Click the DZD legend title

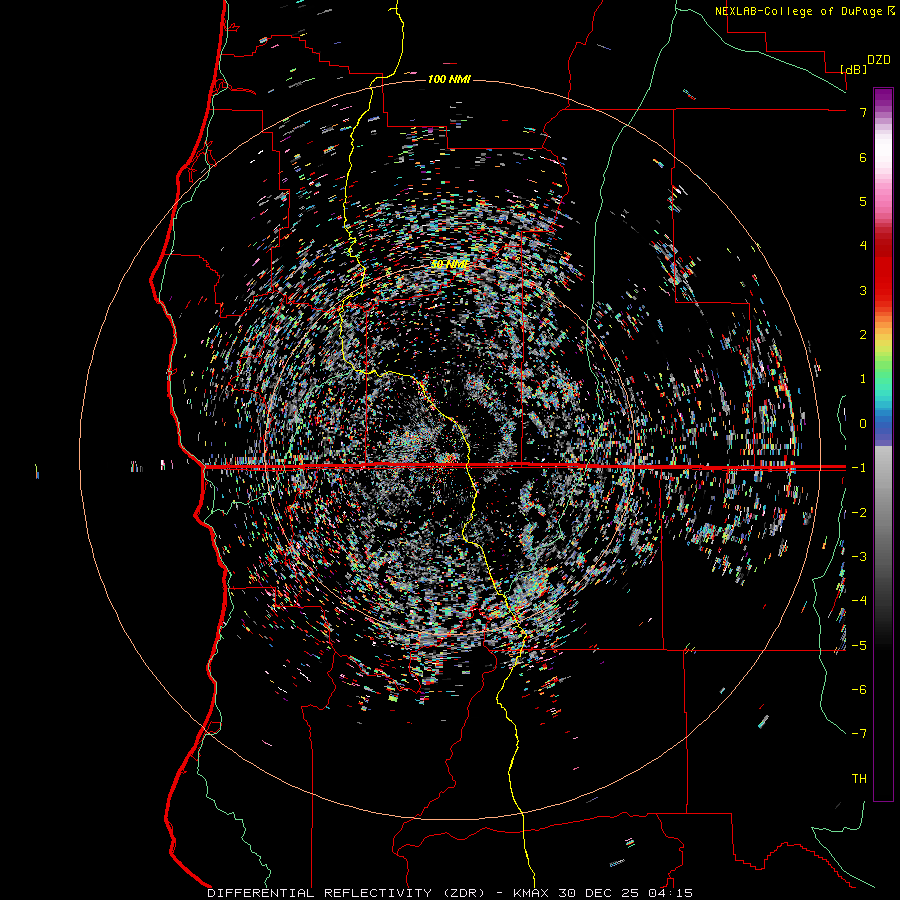coord(878,60)
